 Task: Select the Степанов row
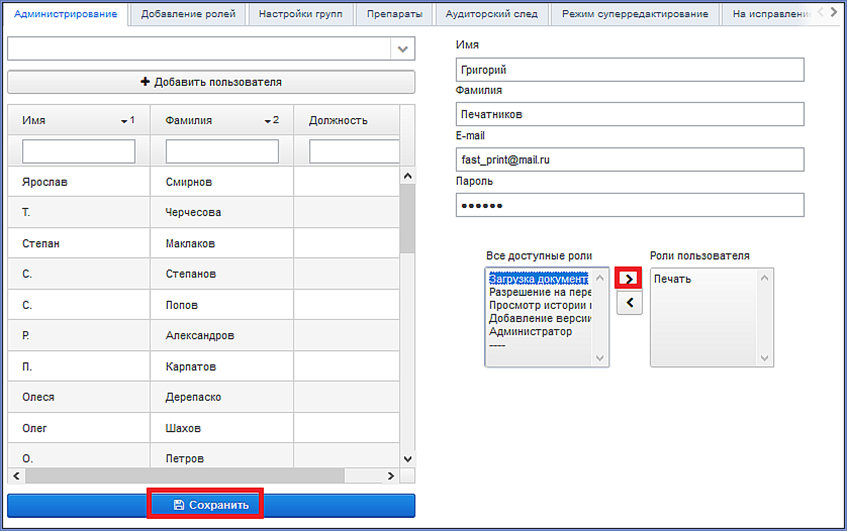click(204, 274)
